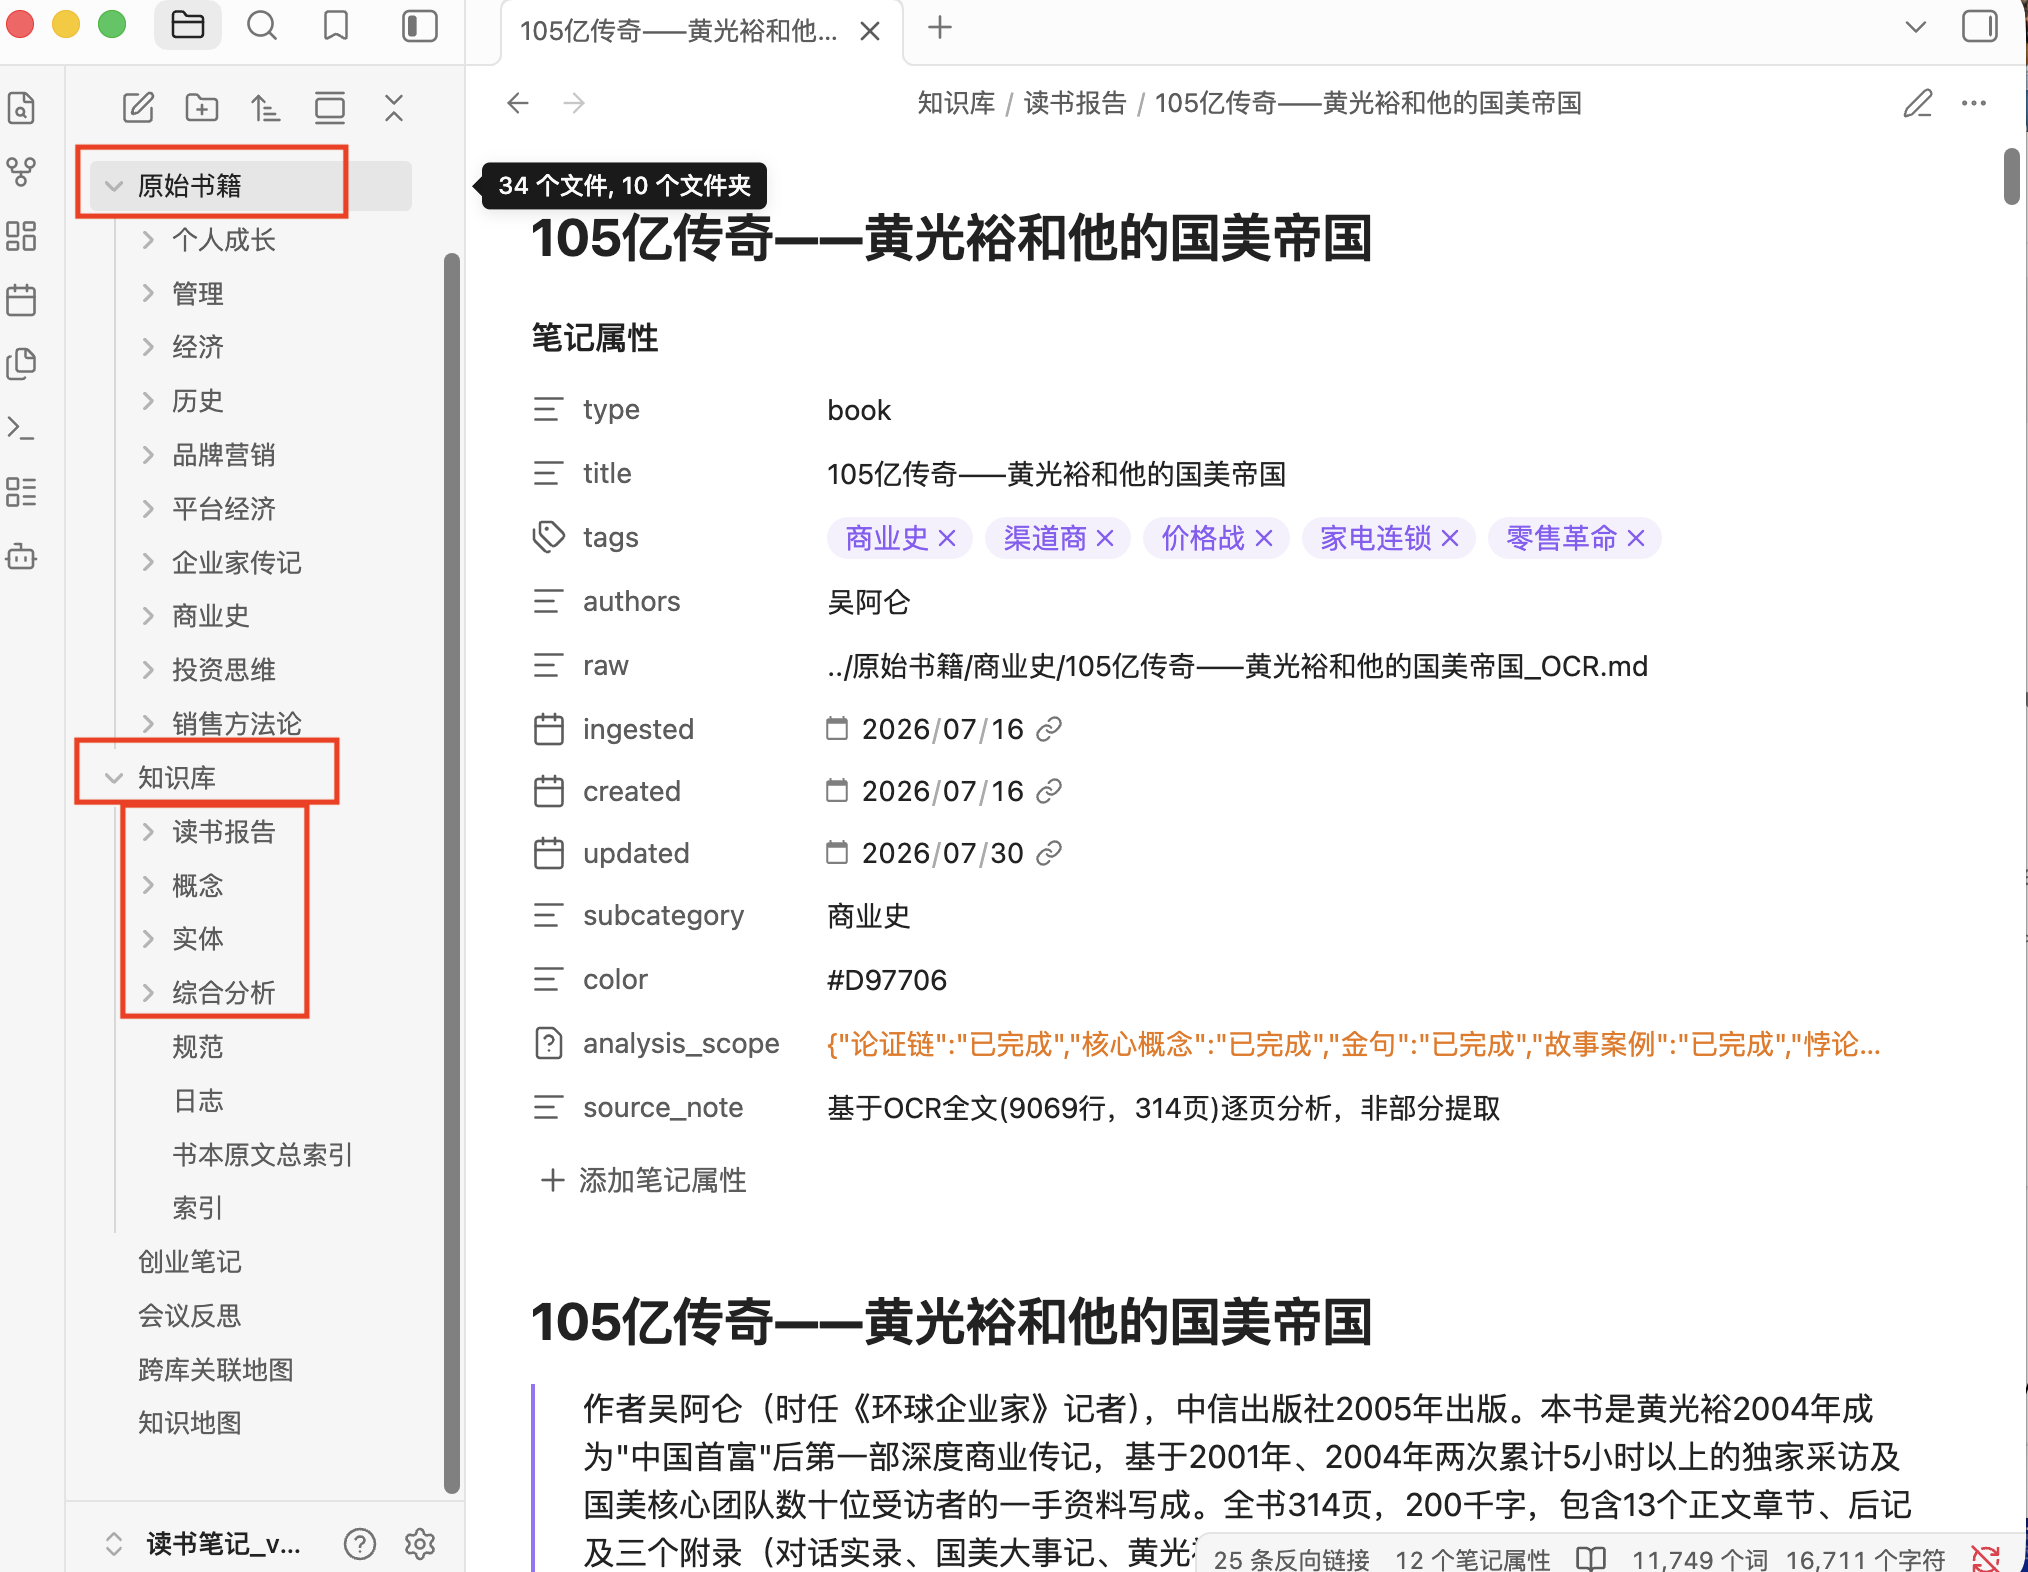Viewport: 2028px width, 1572px height.
Task: Open the ingested date link icon
Action: (1048, 730)
